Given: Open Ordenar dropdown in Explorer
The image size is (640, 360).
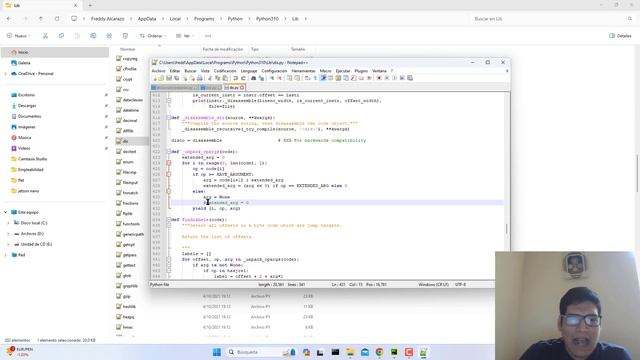Looking at the screenshot, I should [x=153, y=36].
